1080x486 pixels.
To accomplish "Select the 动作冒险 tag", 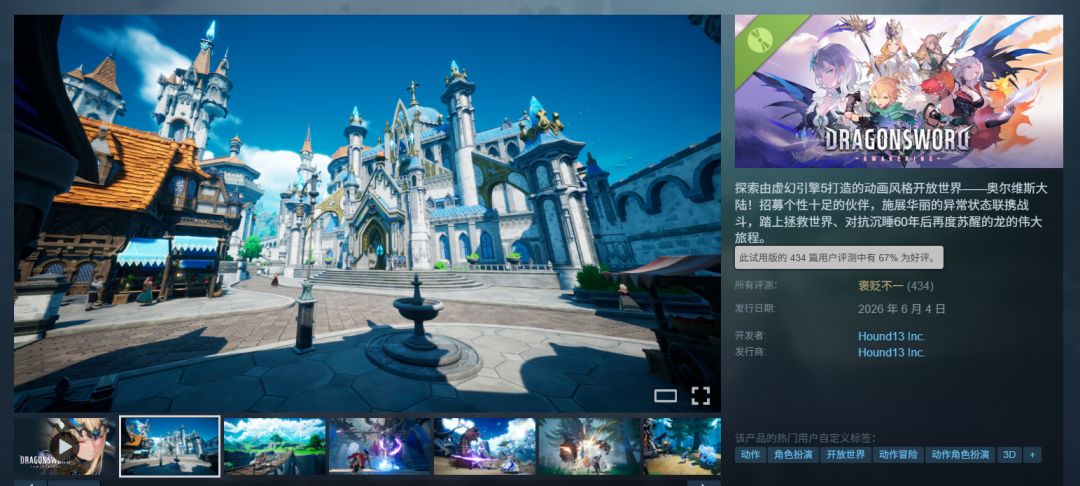I will tap(898, 455).
